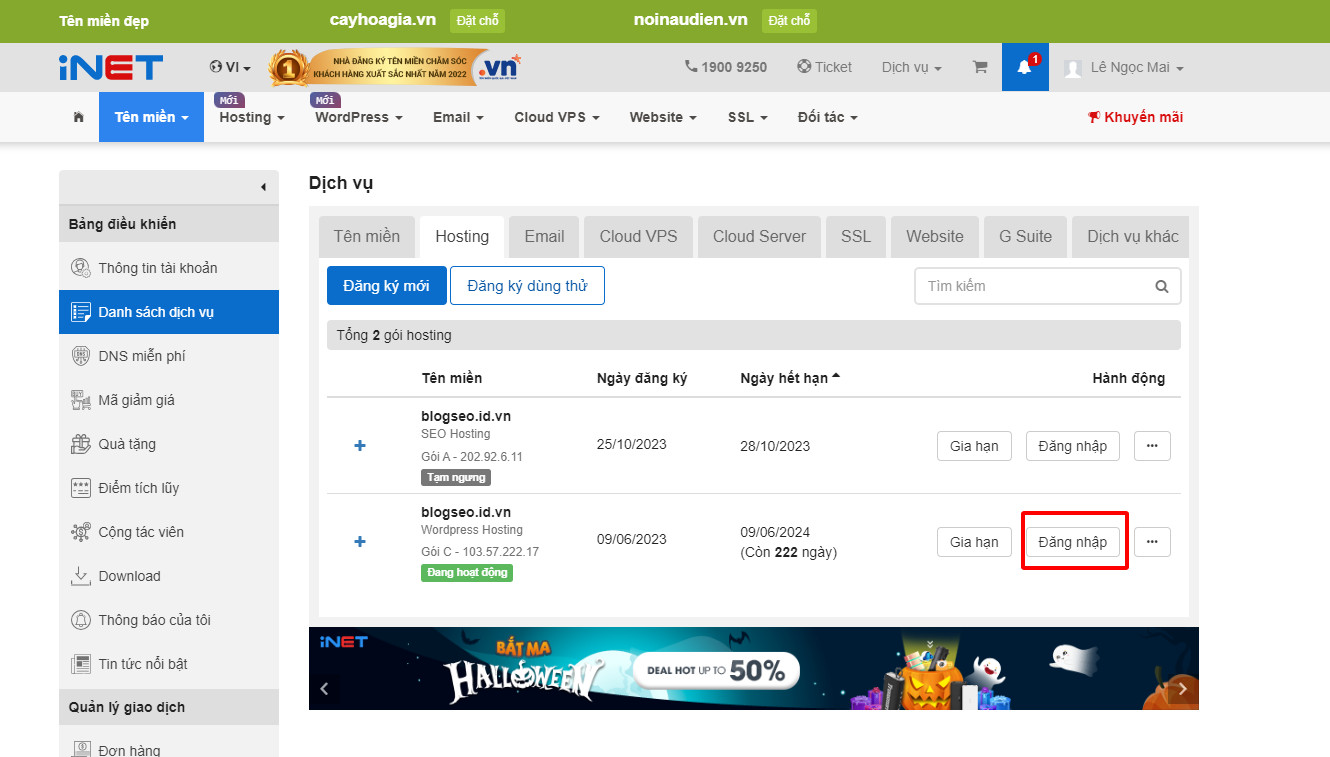Click the home icon in navigation bar
Viewport: 1330px width, 757px height.
(x=78, y=117)
